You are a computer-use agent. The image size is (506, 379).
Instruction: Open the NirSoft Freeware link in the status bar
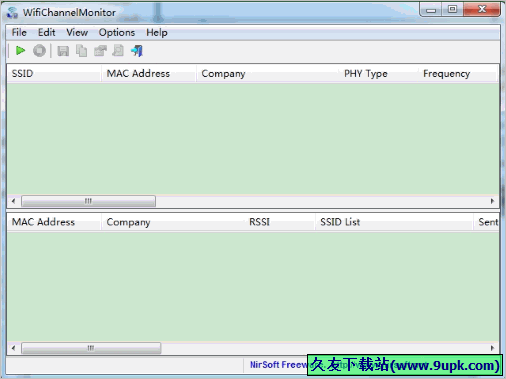[278, 365]
